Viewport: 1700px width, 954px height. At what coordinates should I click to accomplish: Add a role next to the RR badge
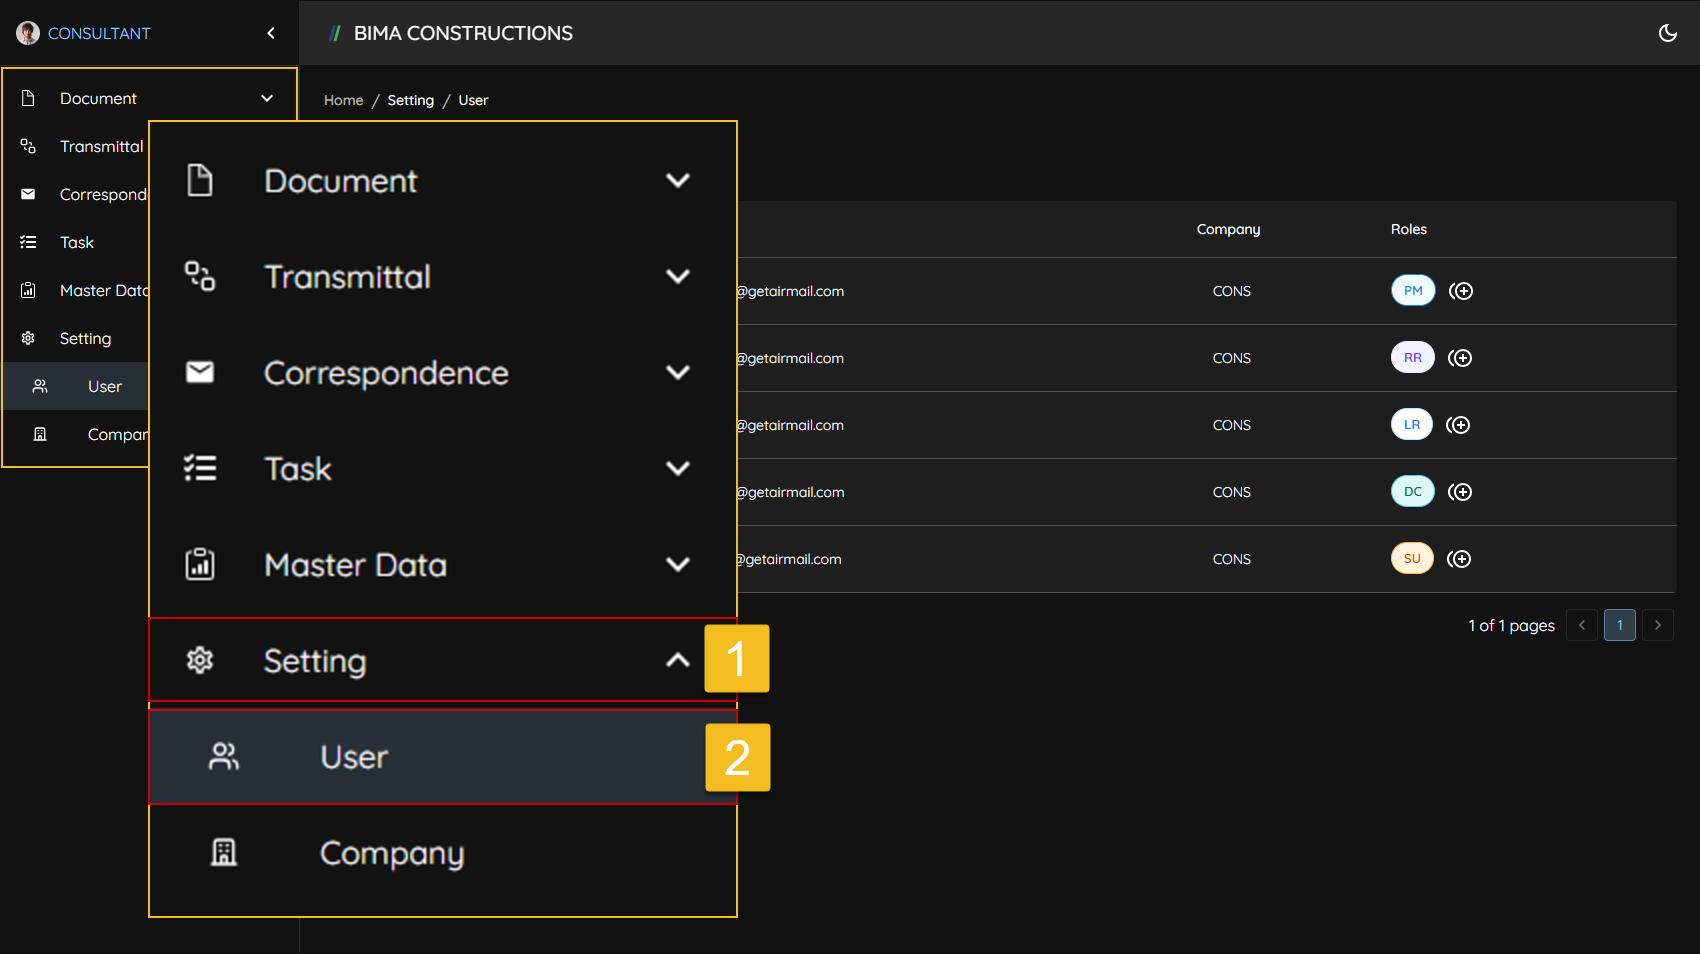[x=1460, y=358]
